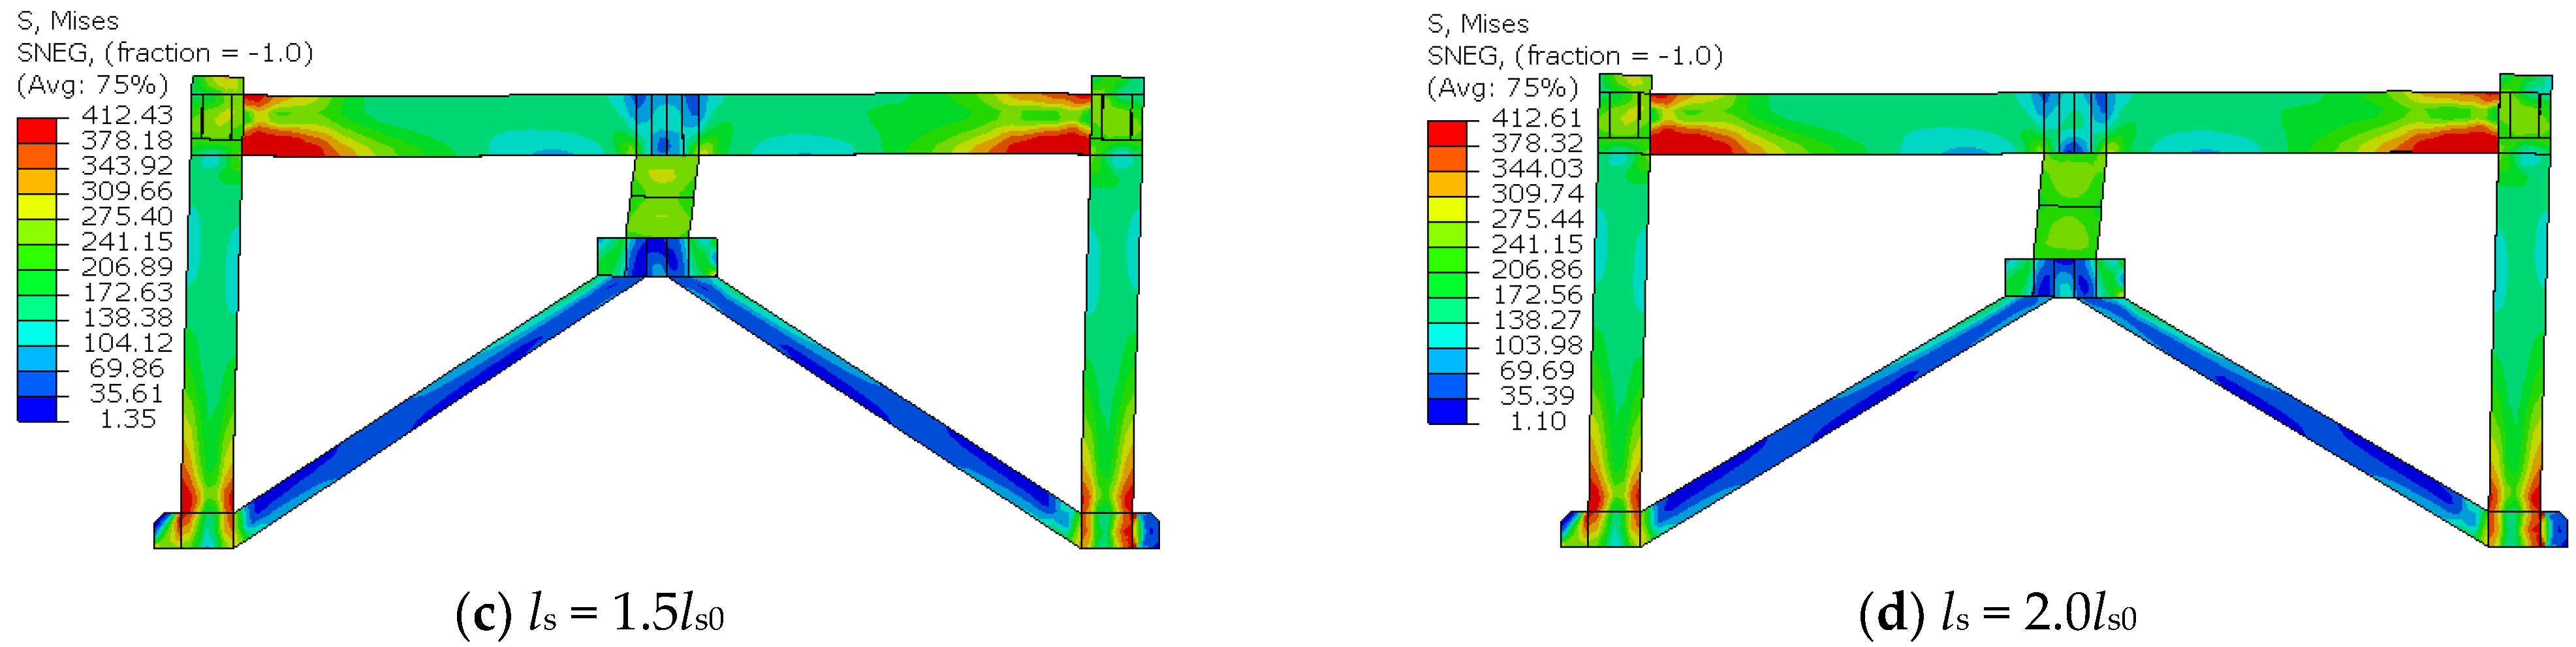Image resolution: width=2576 pixels, height=647 pixels.
Task: Click '(Avg: 75%)' in the right legend
Action: (x=1503, y=88)
